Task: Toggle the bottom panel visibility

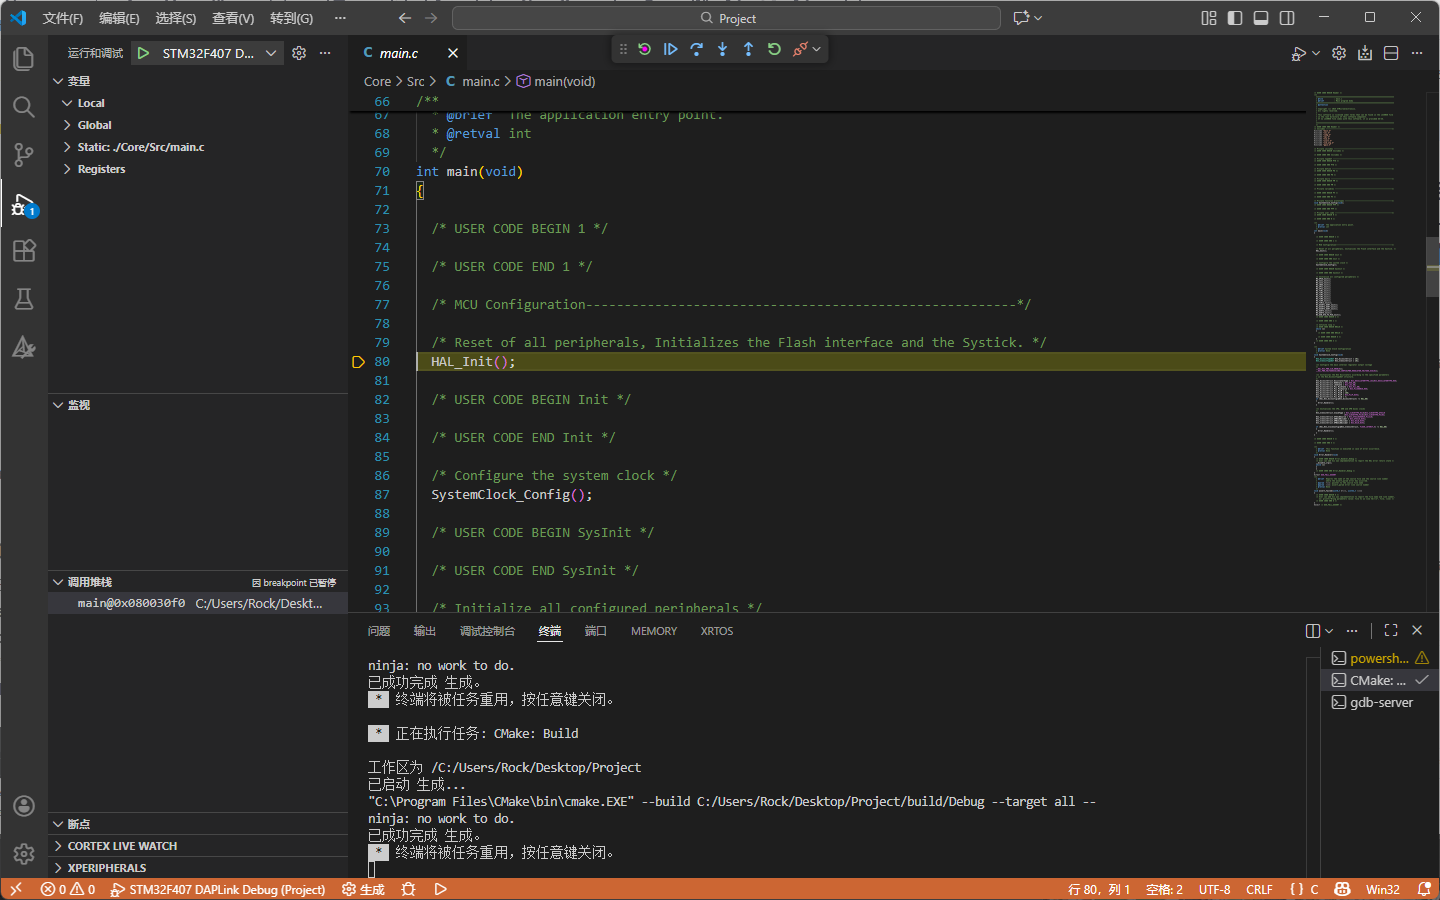Action: 1260,17
